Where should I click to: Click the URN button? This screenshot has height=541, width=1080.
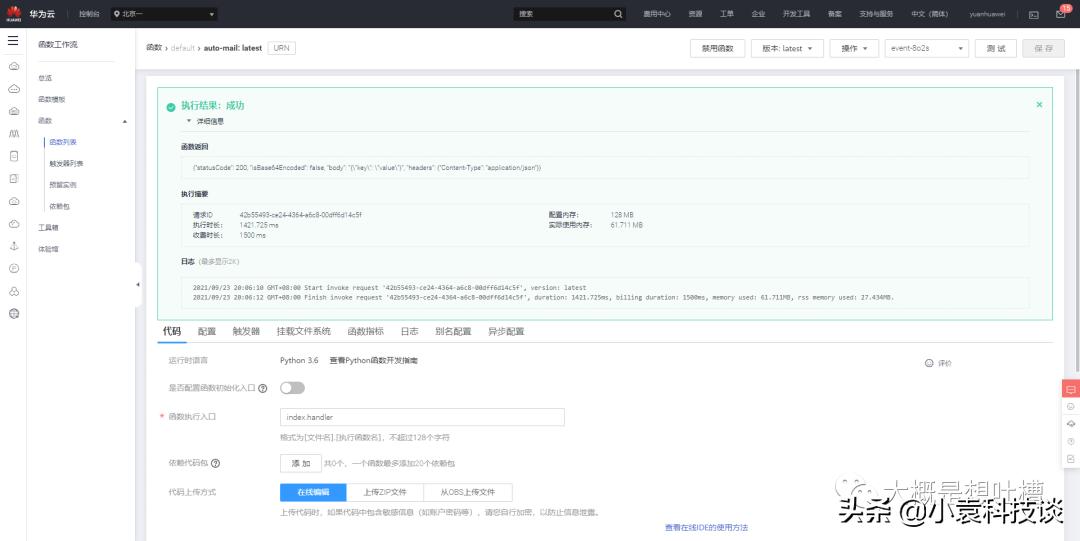coord(282,48)
